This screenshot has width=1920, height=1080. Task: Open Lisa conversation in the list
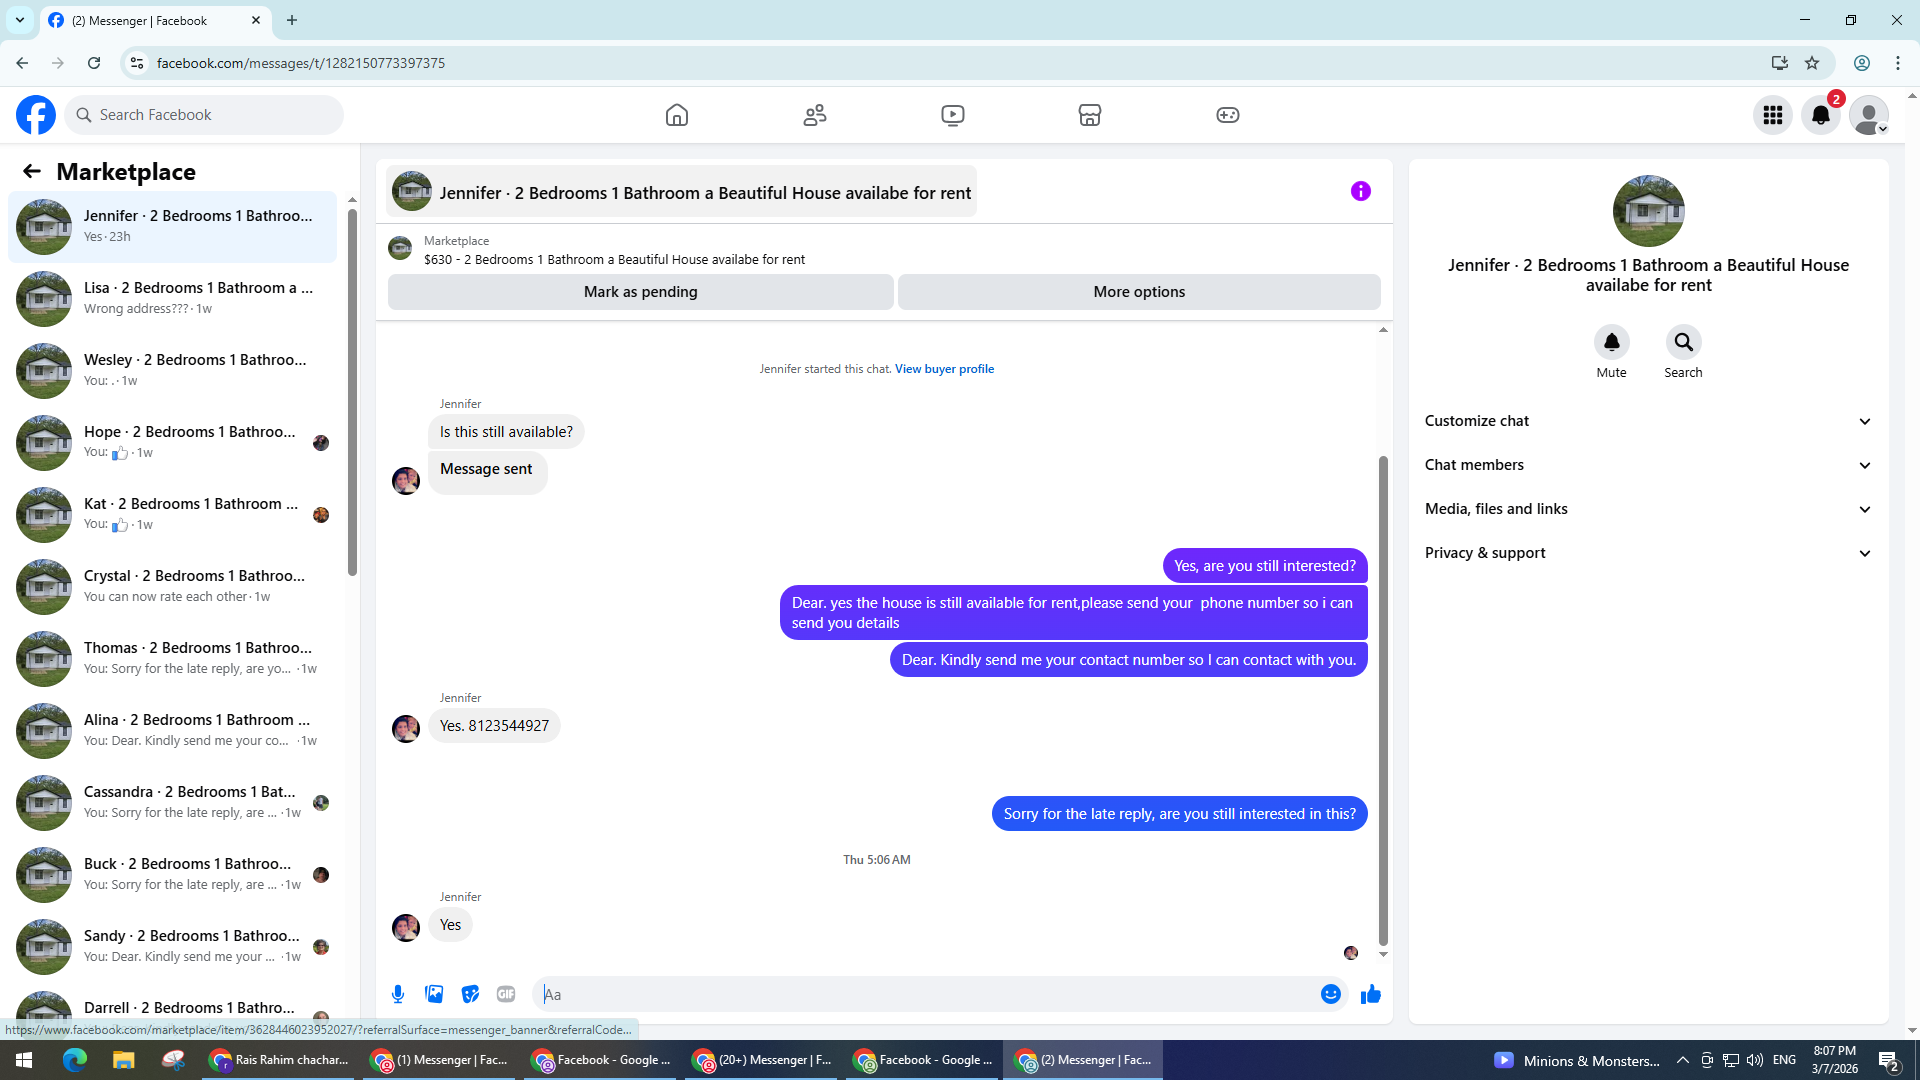click(x=172, y=298)
